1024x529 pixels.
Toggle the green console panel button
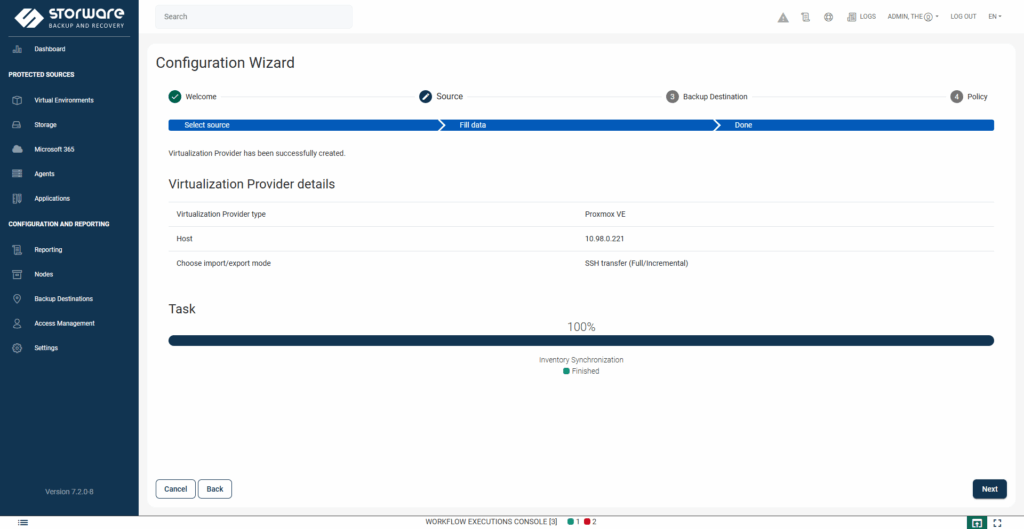[976, 522]
